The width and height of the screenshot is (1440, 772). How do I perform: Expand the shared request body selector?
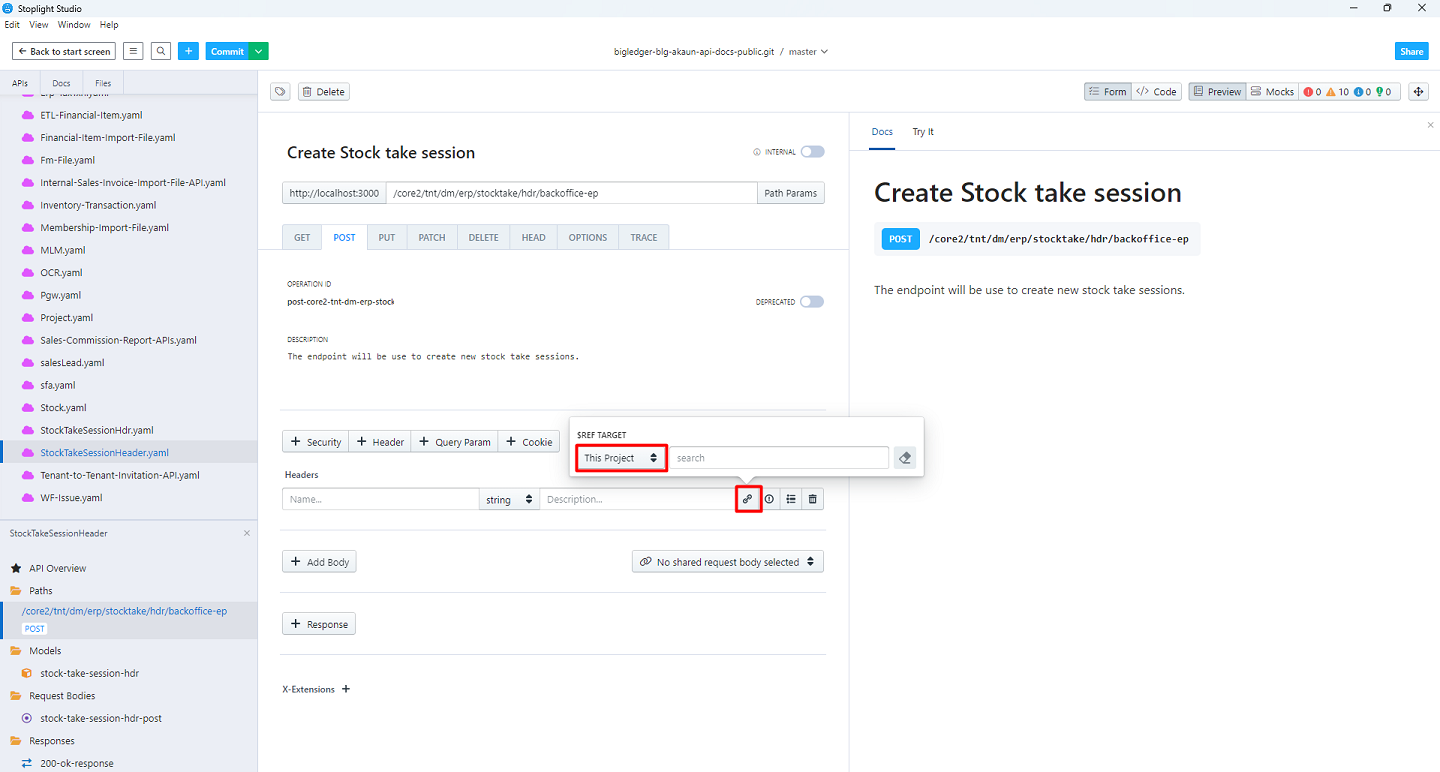[x=728, y=562]
